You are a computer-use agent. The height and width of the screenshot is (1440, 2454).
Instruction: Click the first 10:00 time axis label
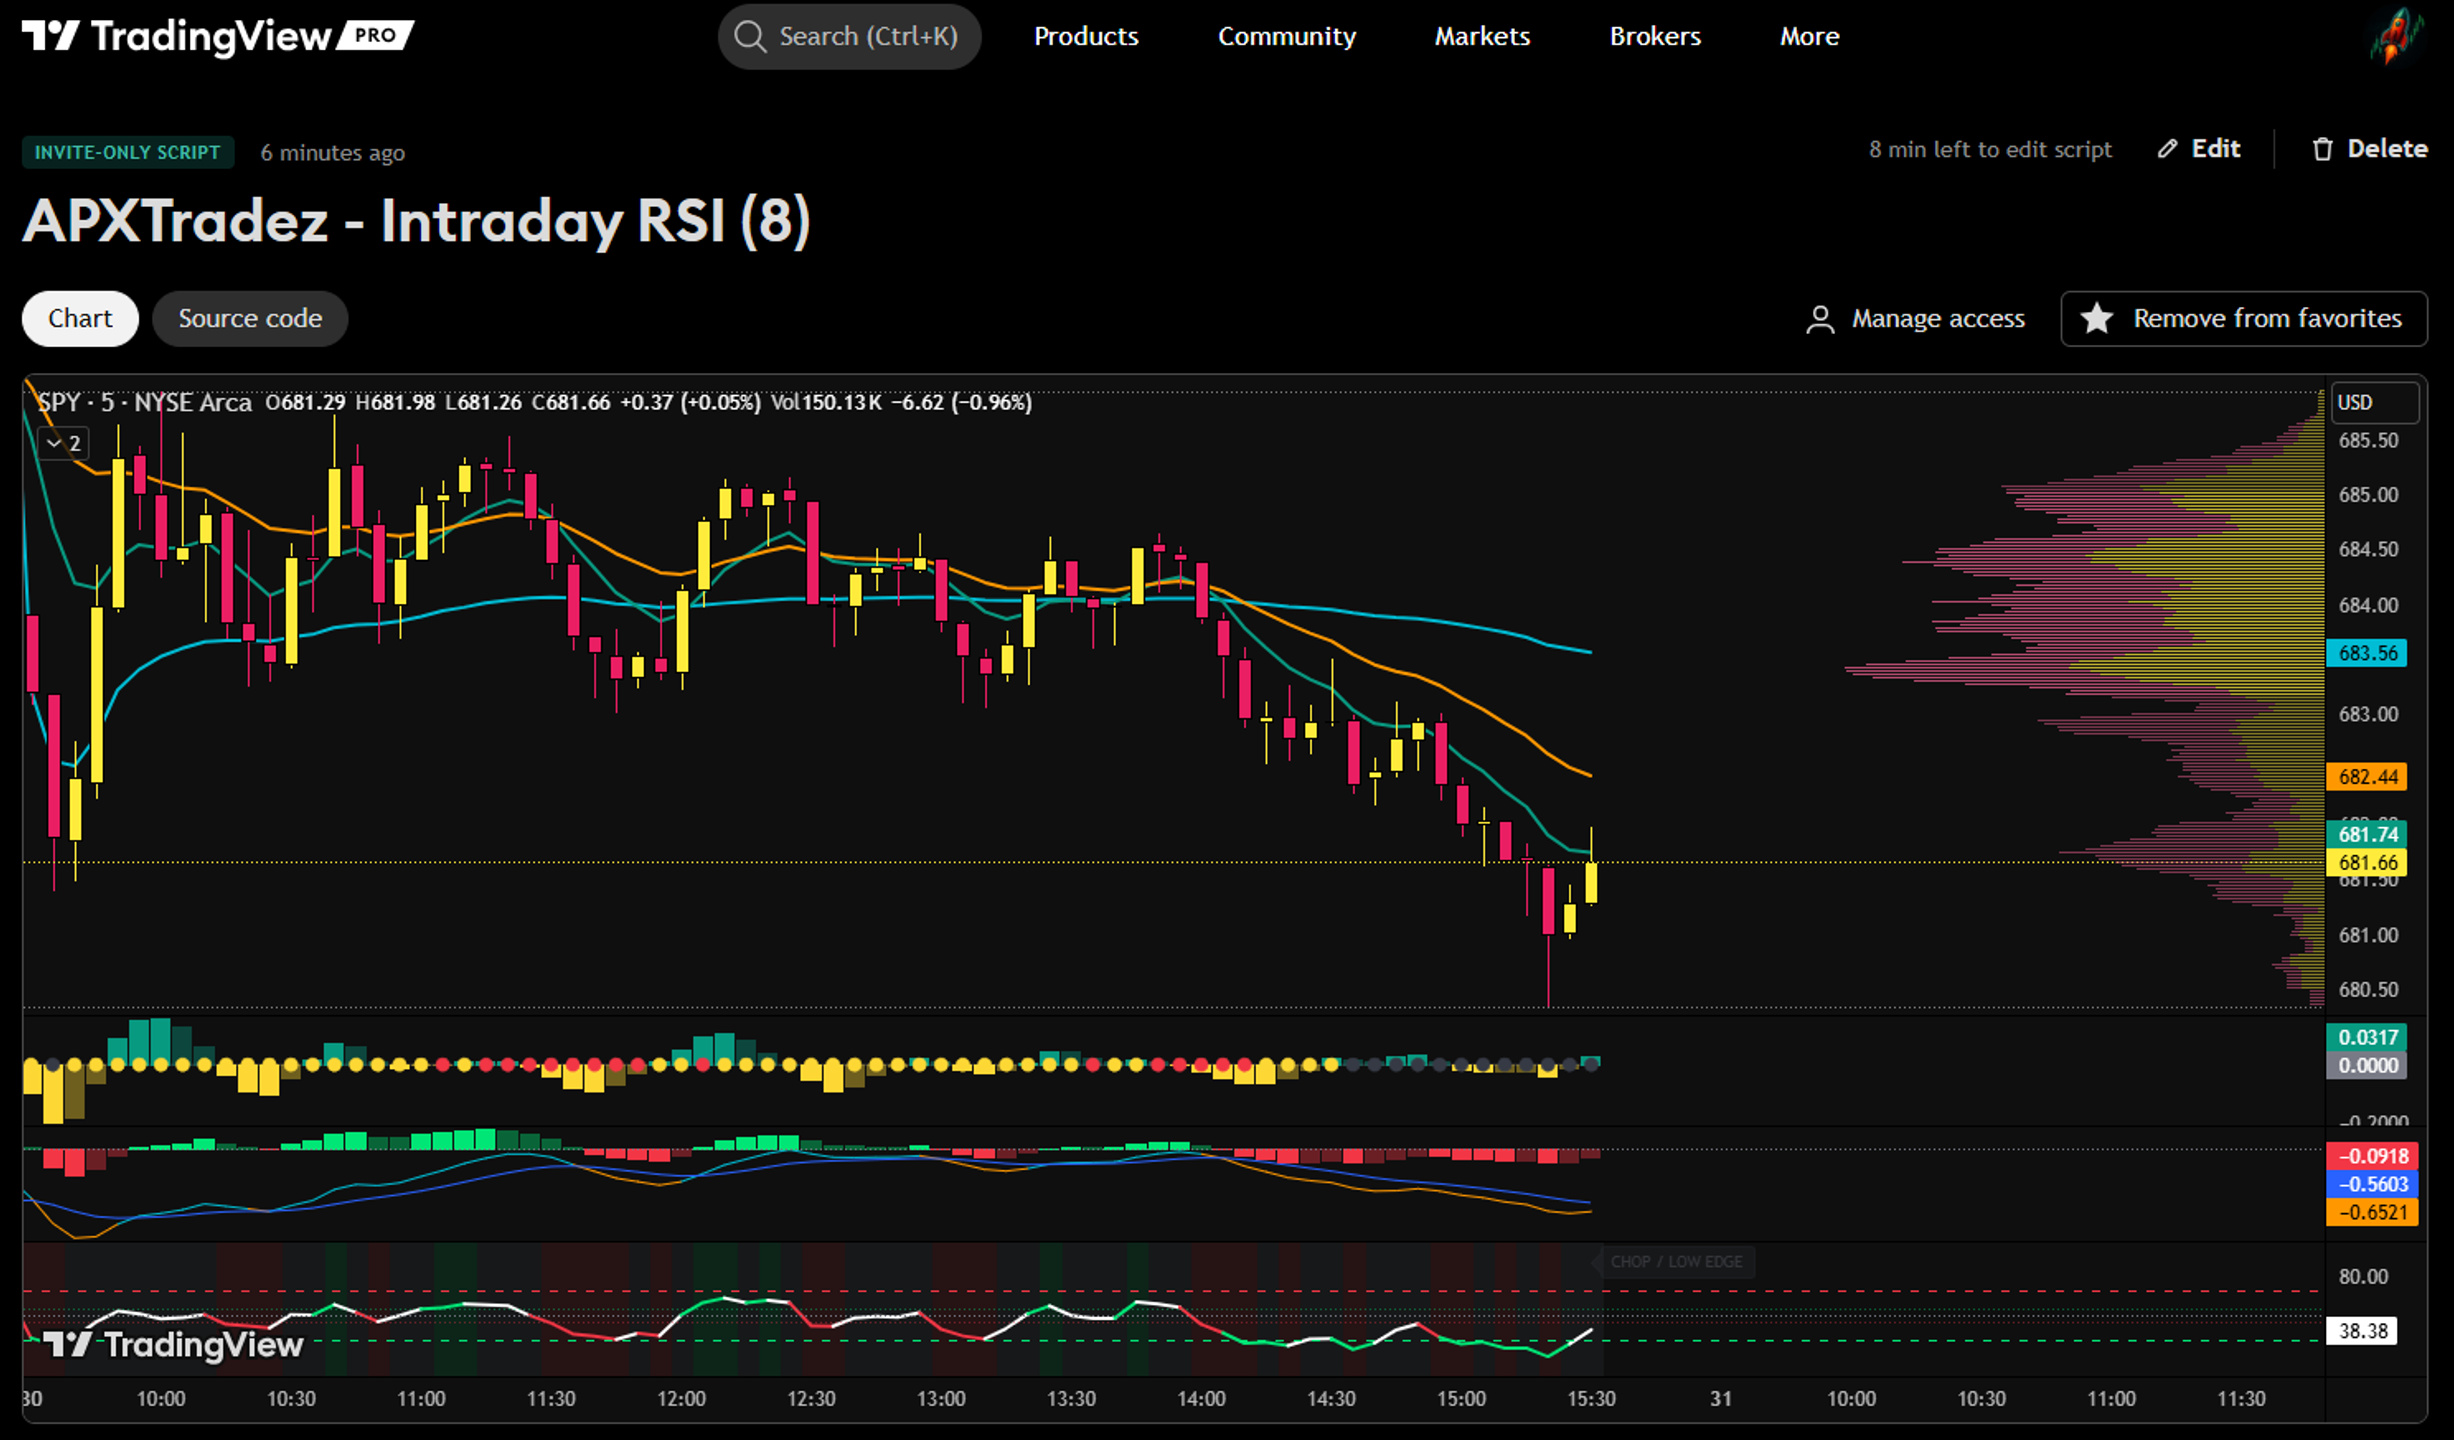pyautogui.click(x=161, y=1398)
